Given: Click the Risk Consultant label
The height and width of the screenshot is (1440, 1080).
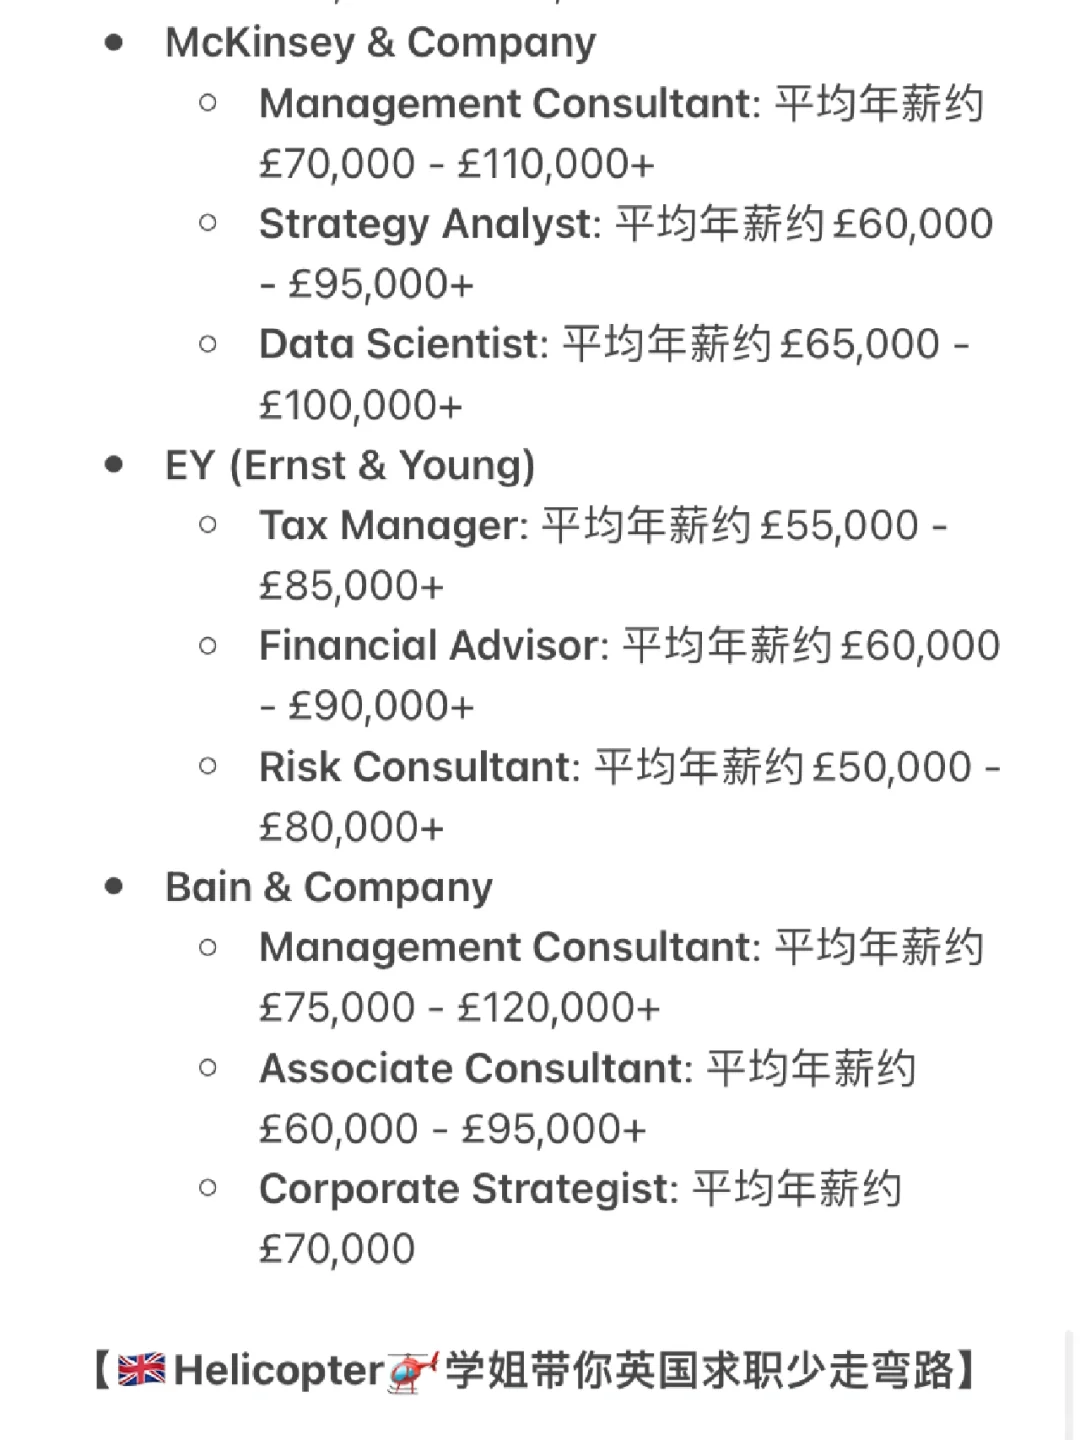Looking at the screenshot, I should [419, 767].
